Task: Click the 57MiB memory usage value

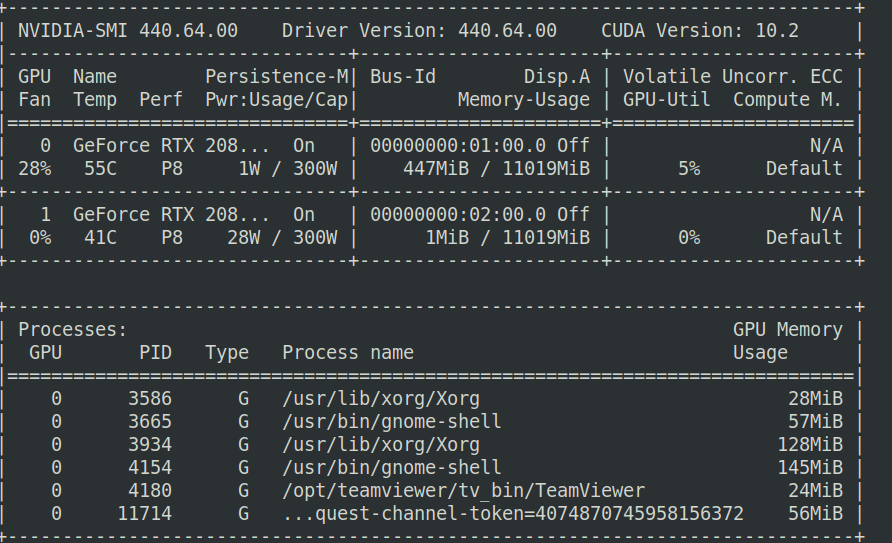Action: tap(815, 422)
